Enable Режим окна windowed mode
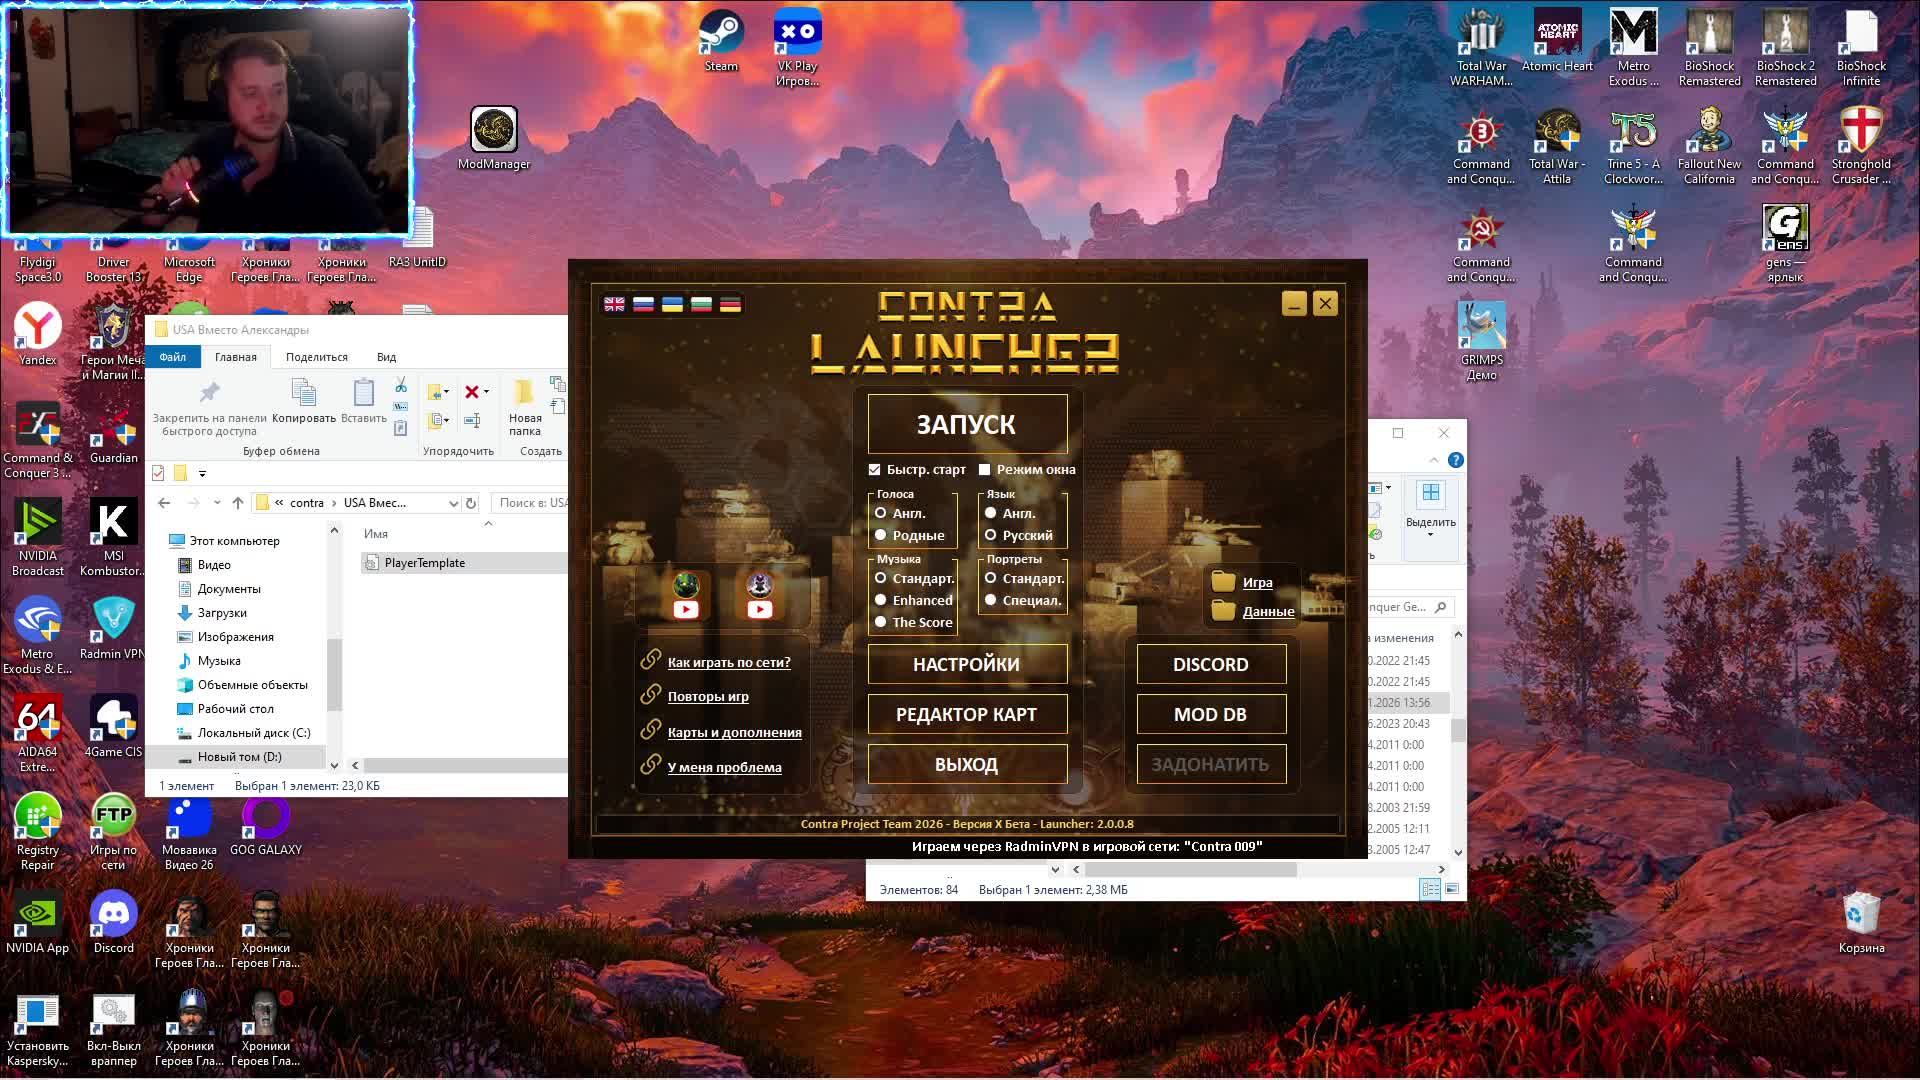The width and height of the screenshot is (1920, 1080). (x=984, y=469)
